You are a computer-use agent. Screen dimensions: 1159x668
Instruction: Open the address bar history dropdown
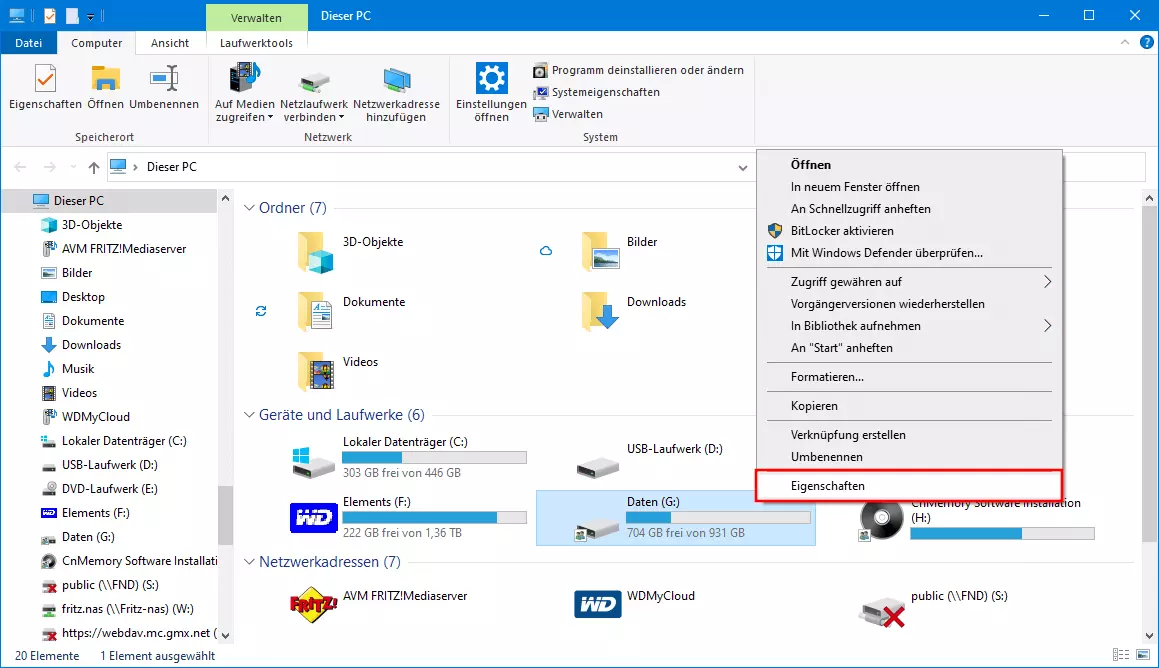(743, 168)
